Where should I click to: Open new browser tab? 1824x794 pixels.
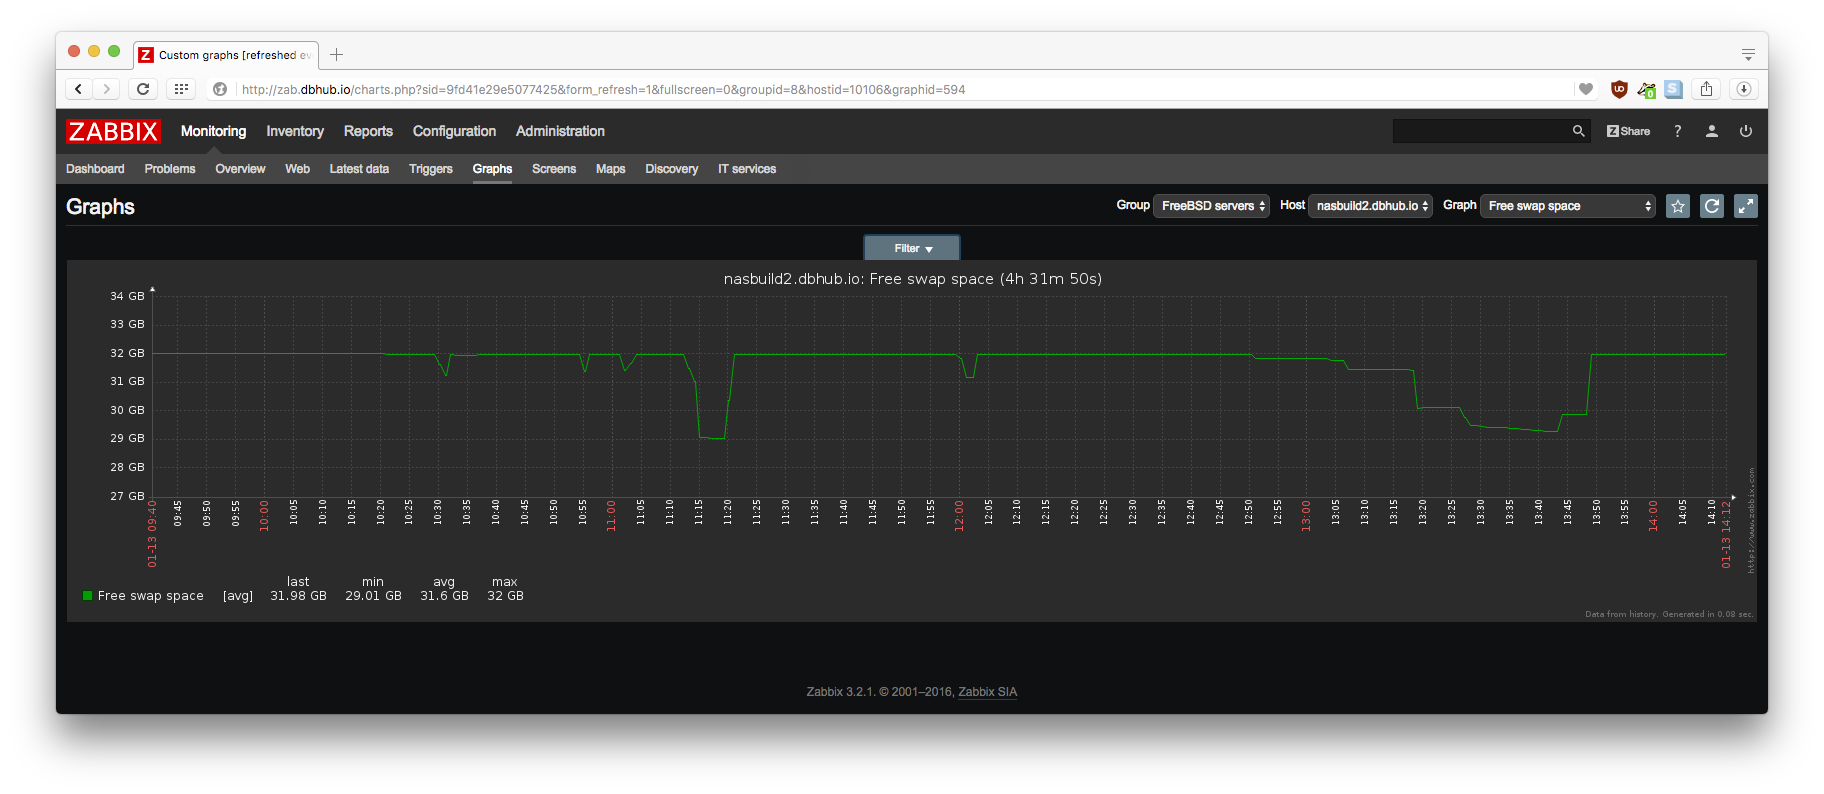pyautogui.click(x=337, y=55)
